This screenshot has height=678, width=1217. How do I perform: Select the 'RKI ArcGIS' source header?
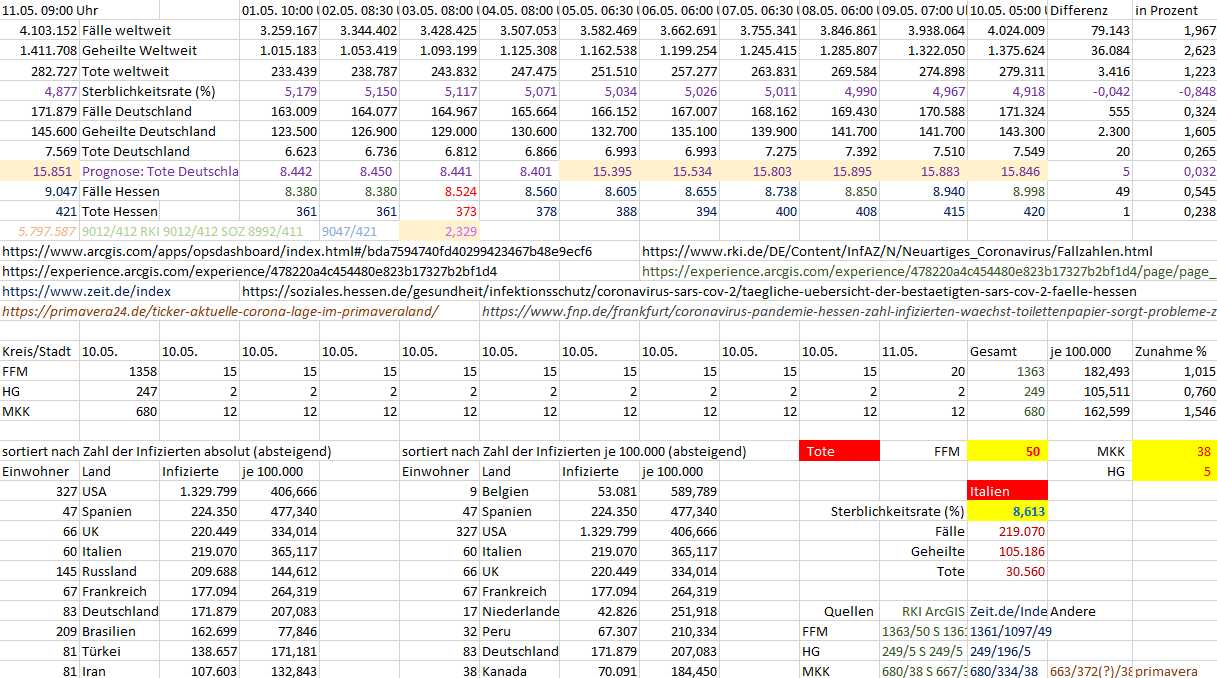(x=935, y=611)
